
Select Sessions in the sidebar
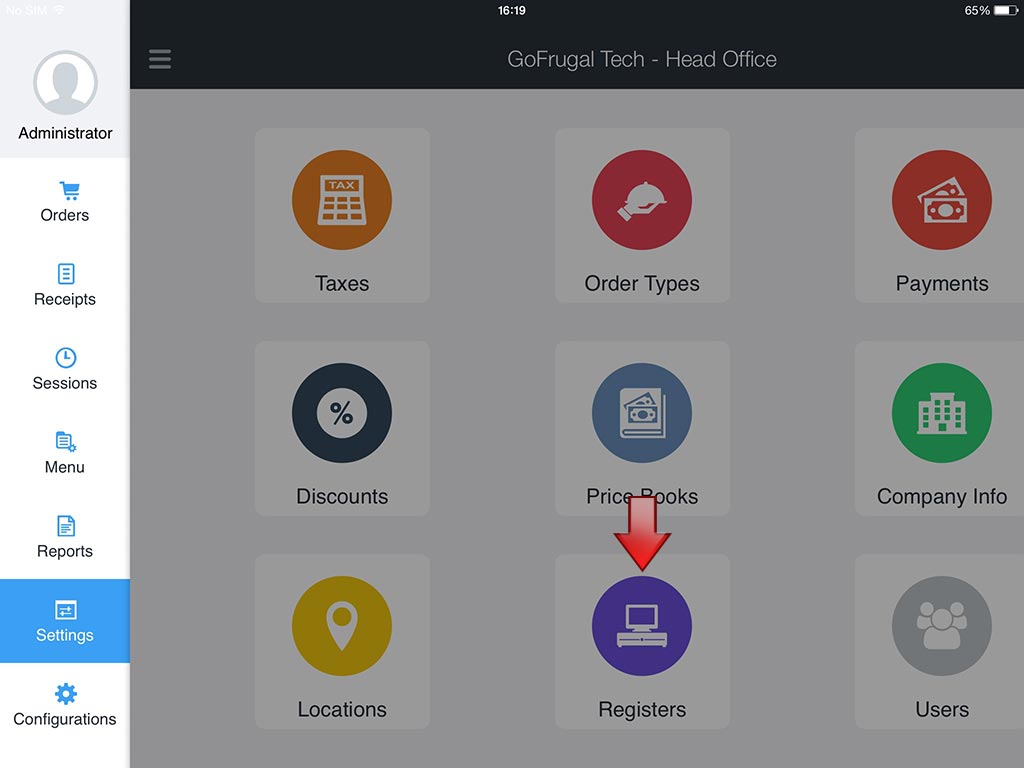point(65,370)
